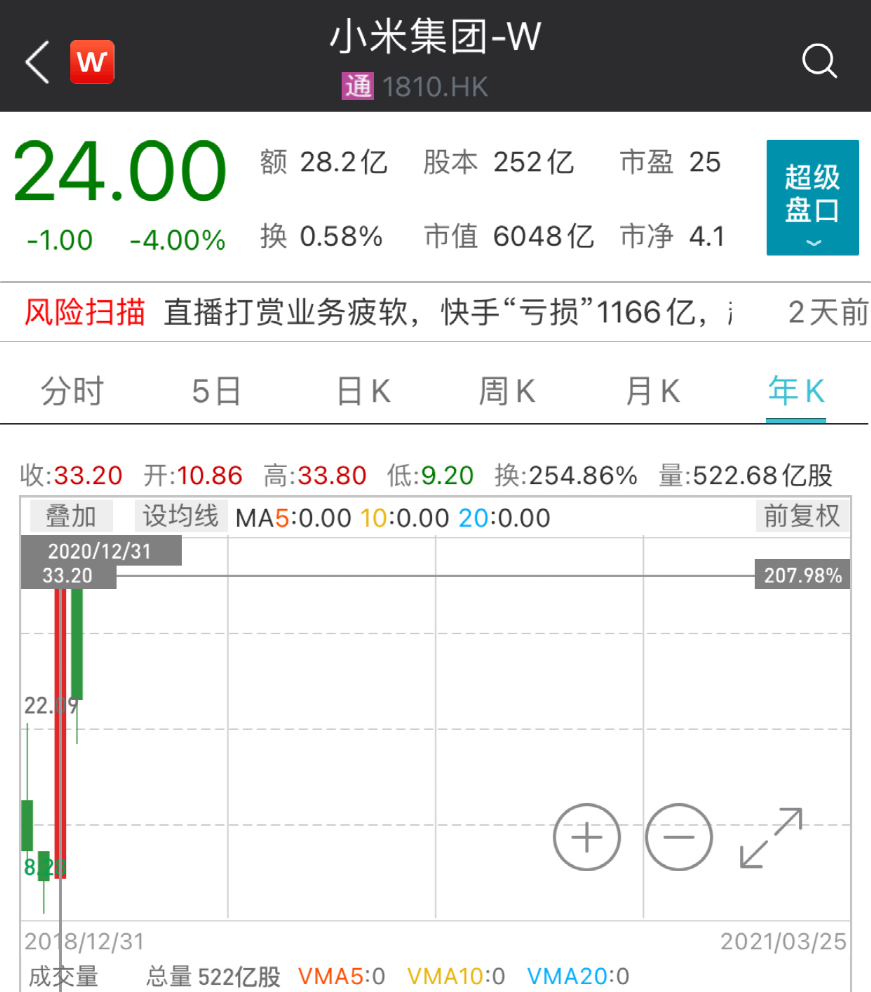Tap the 叠加 overlay button
Image resolution: width=871 pixels, height=992 pixels.
(x=71, y=516)
